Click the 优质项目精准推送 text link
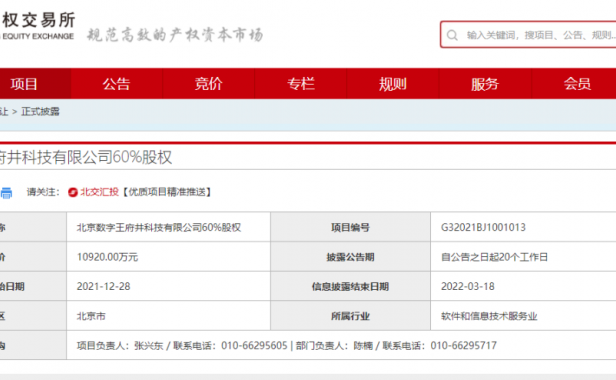 pos(167,192)
